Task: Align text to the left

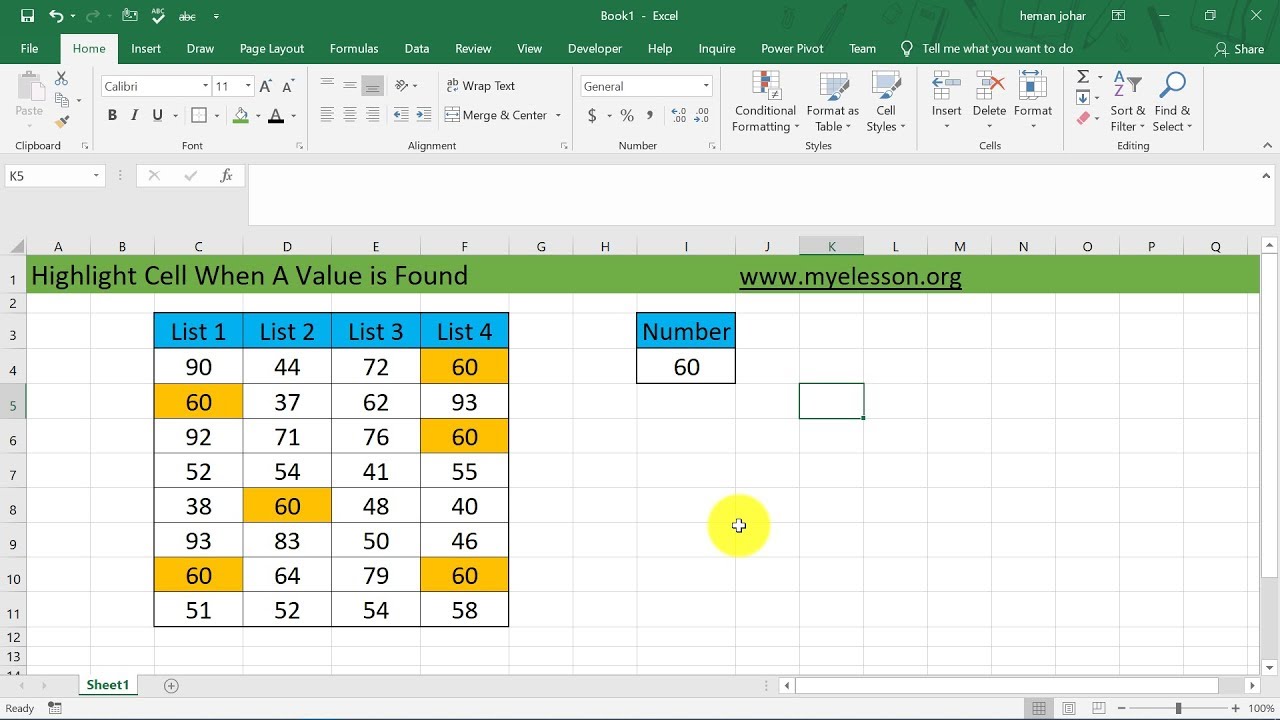Action: pyautogui.click(x=327, y=115)
